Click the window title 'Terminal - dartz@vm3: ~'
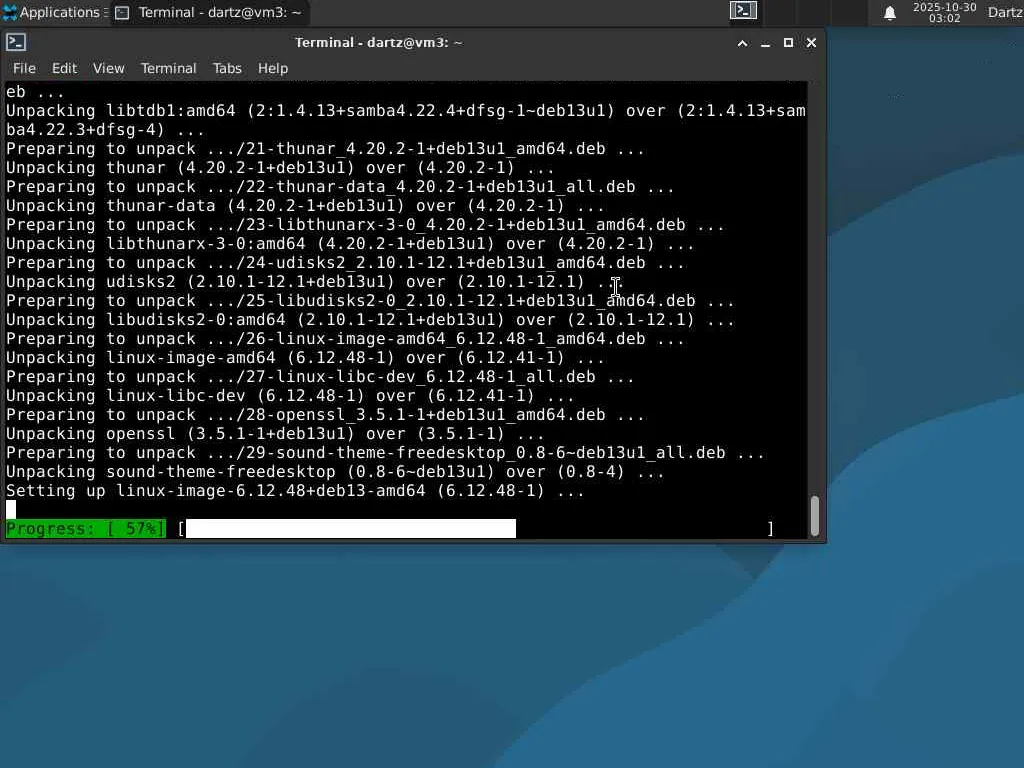 [379, 42]
